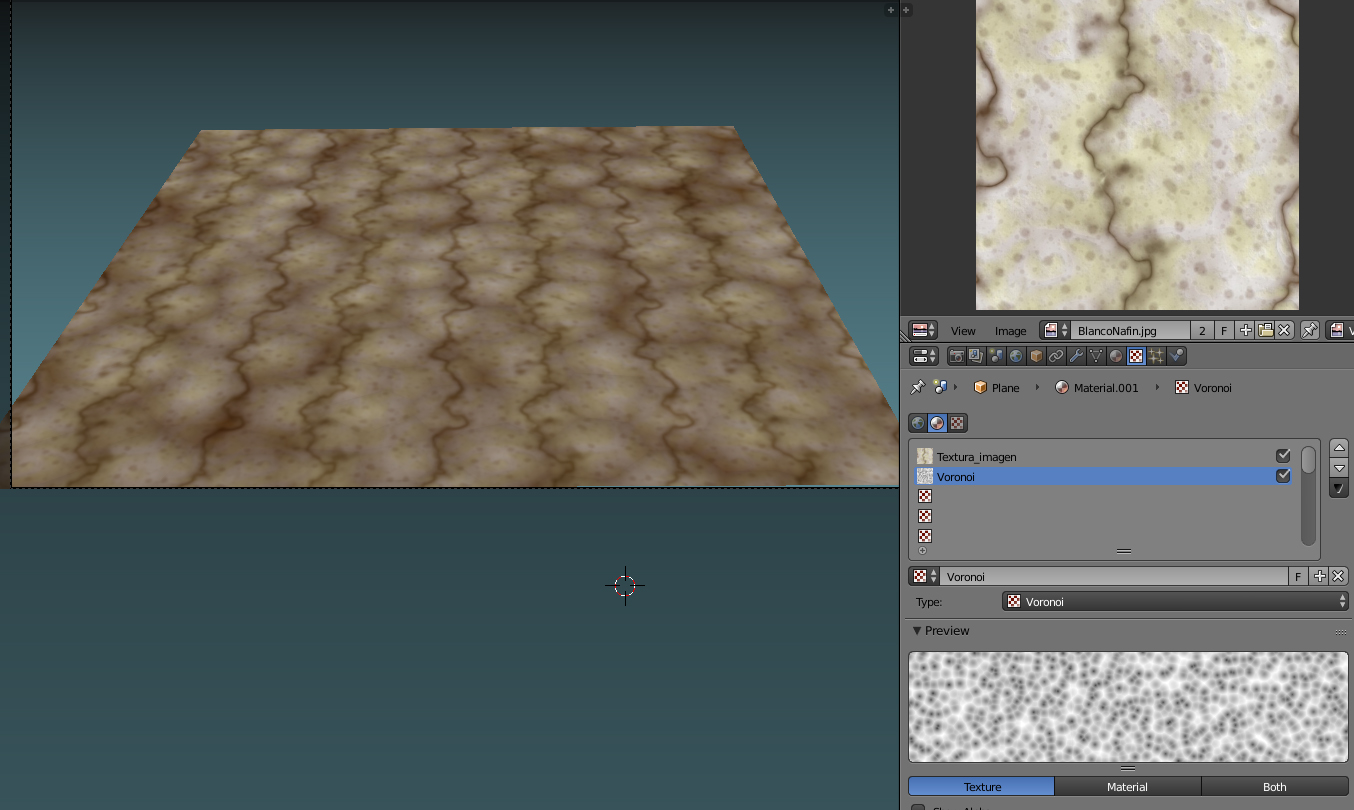This screenshot has height=810, width=1354.
Task: Click the first empty checker texture slot
Action: (925, 496)
